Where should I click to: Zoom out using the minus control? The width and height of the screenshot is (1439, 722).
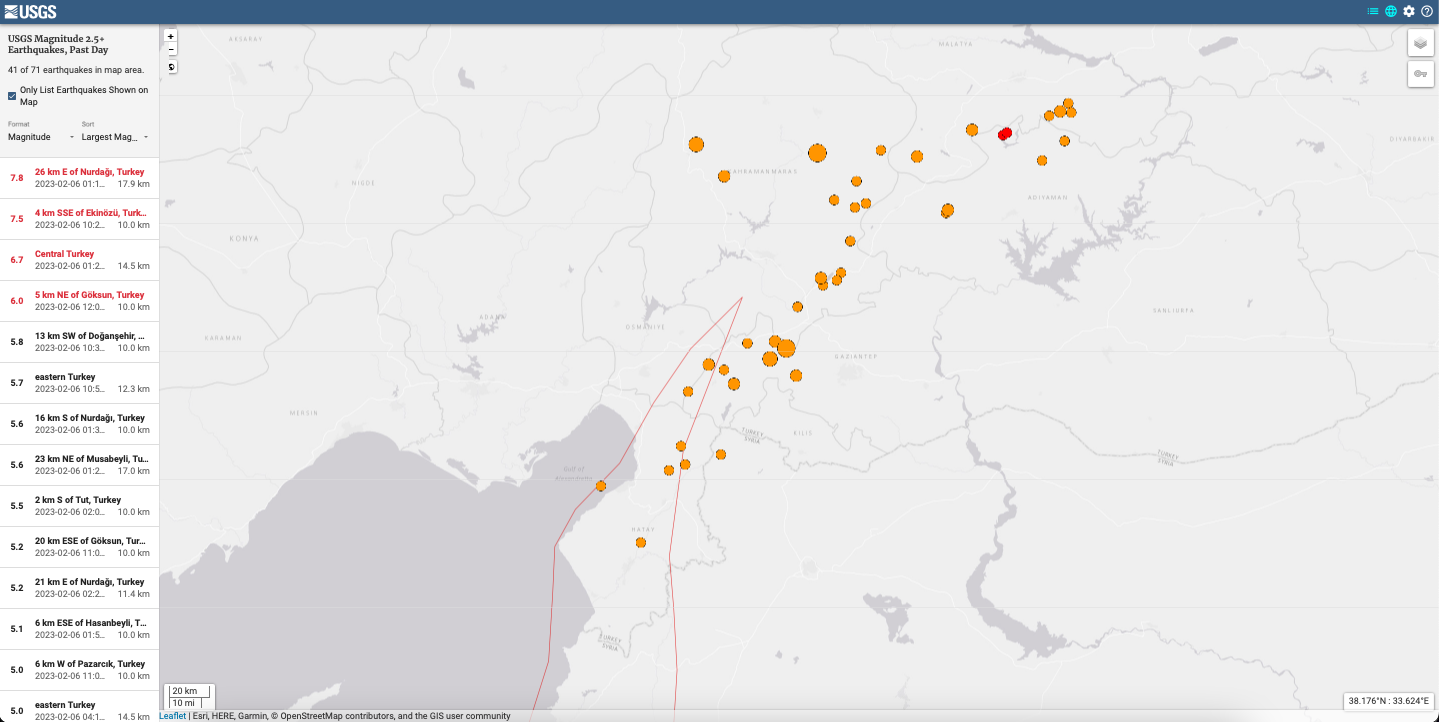tap(171, 48)
